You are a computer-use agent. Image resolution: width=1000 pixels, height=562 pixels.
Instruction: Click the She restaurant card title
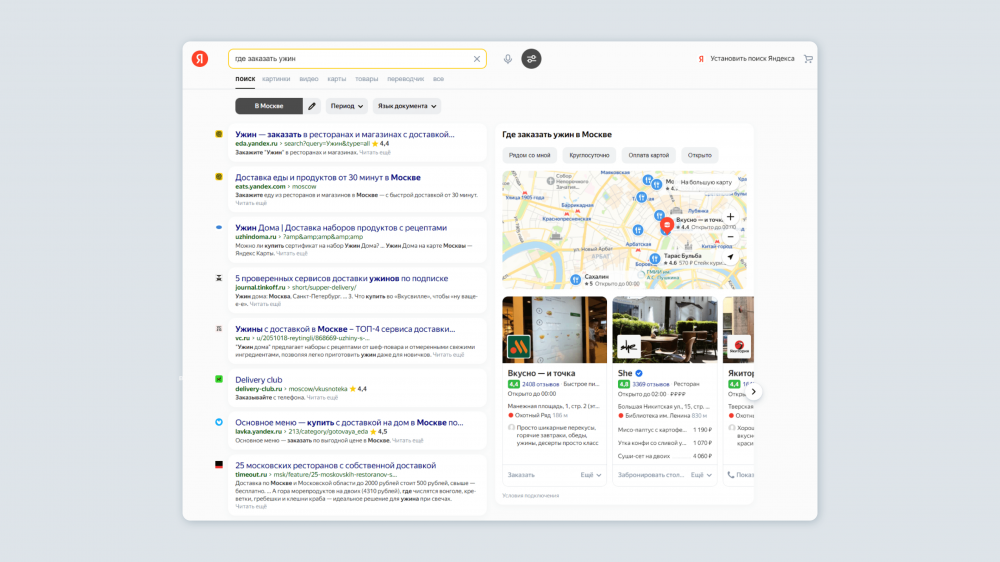click(625, 373)
